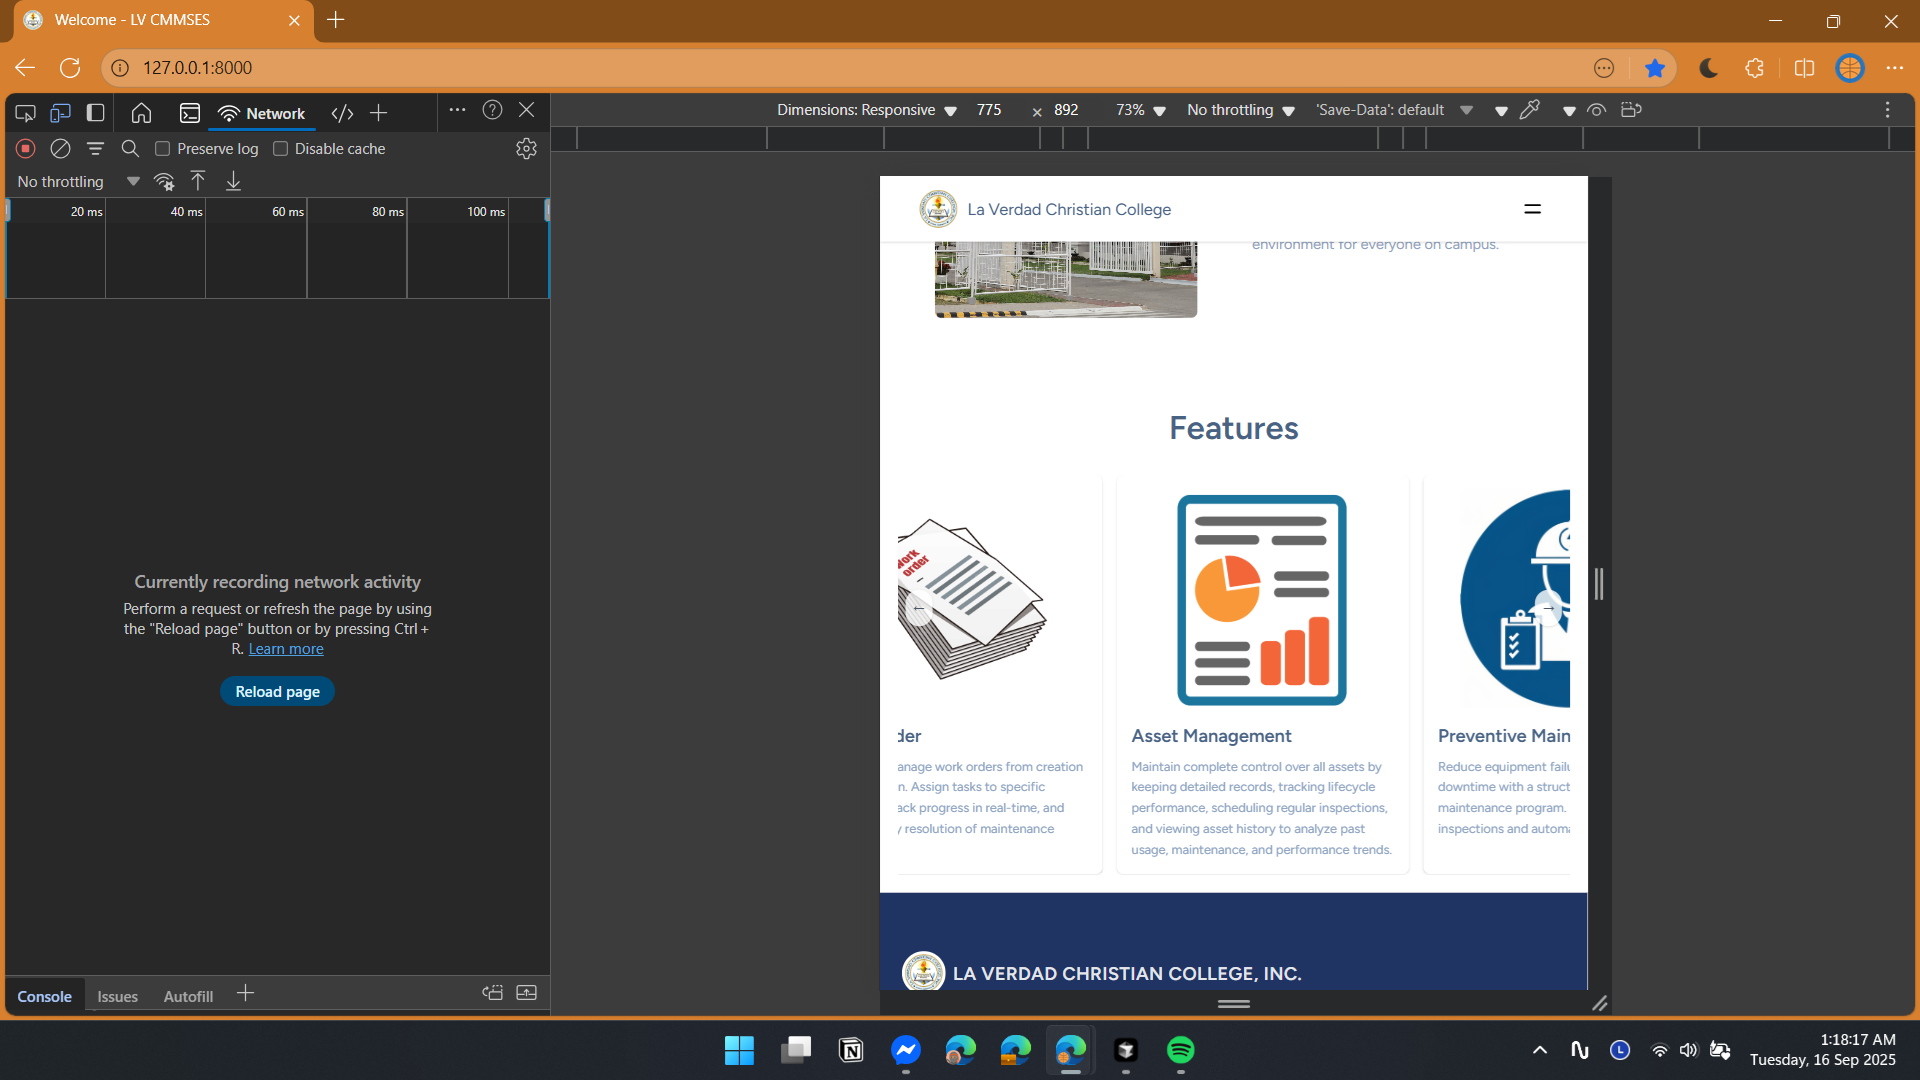Switch to the Issues drawer tab

point(118,996)
